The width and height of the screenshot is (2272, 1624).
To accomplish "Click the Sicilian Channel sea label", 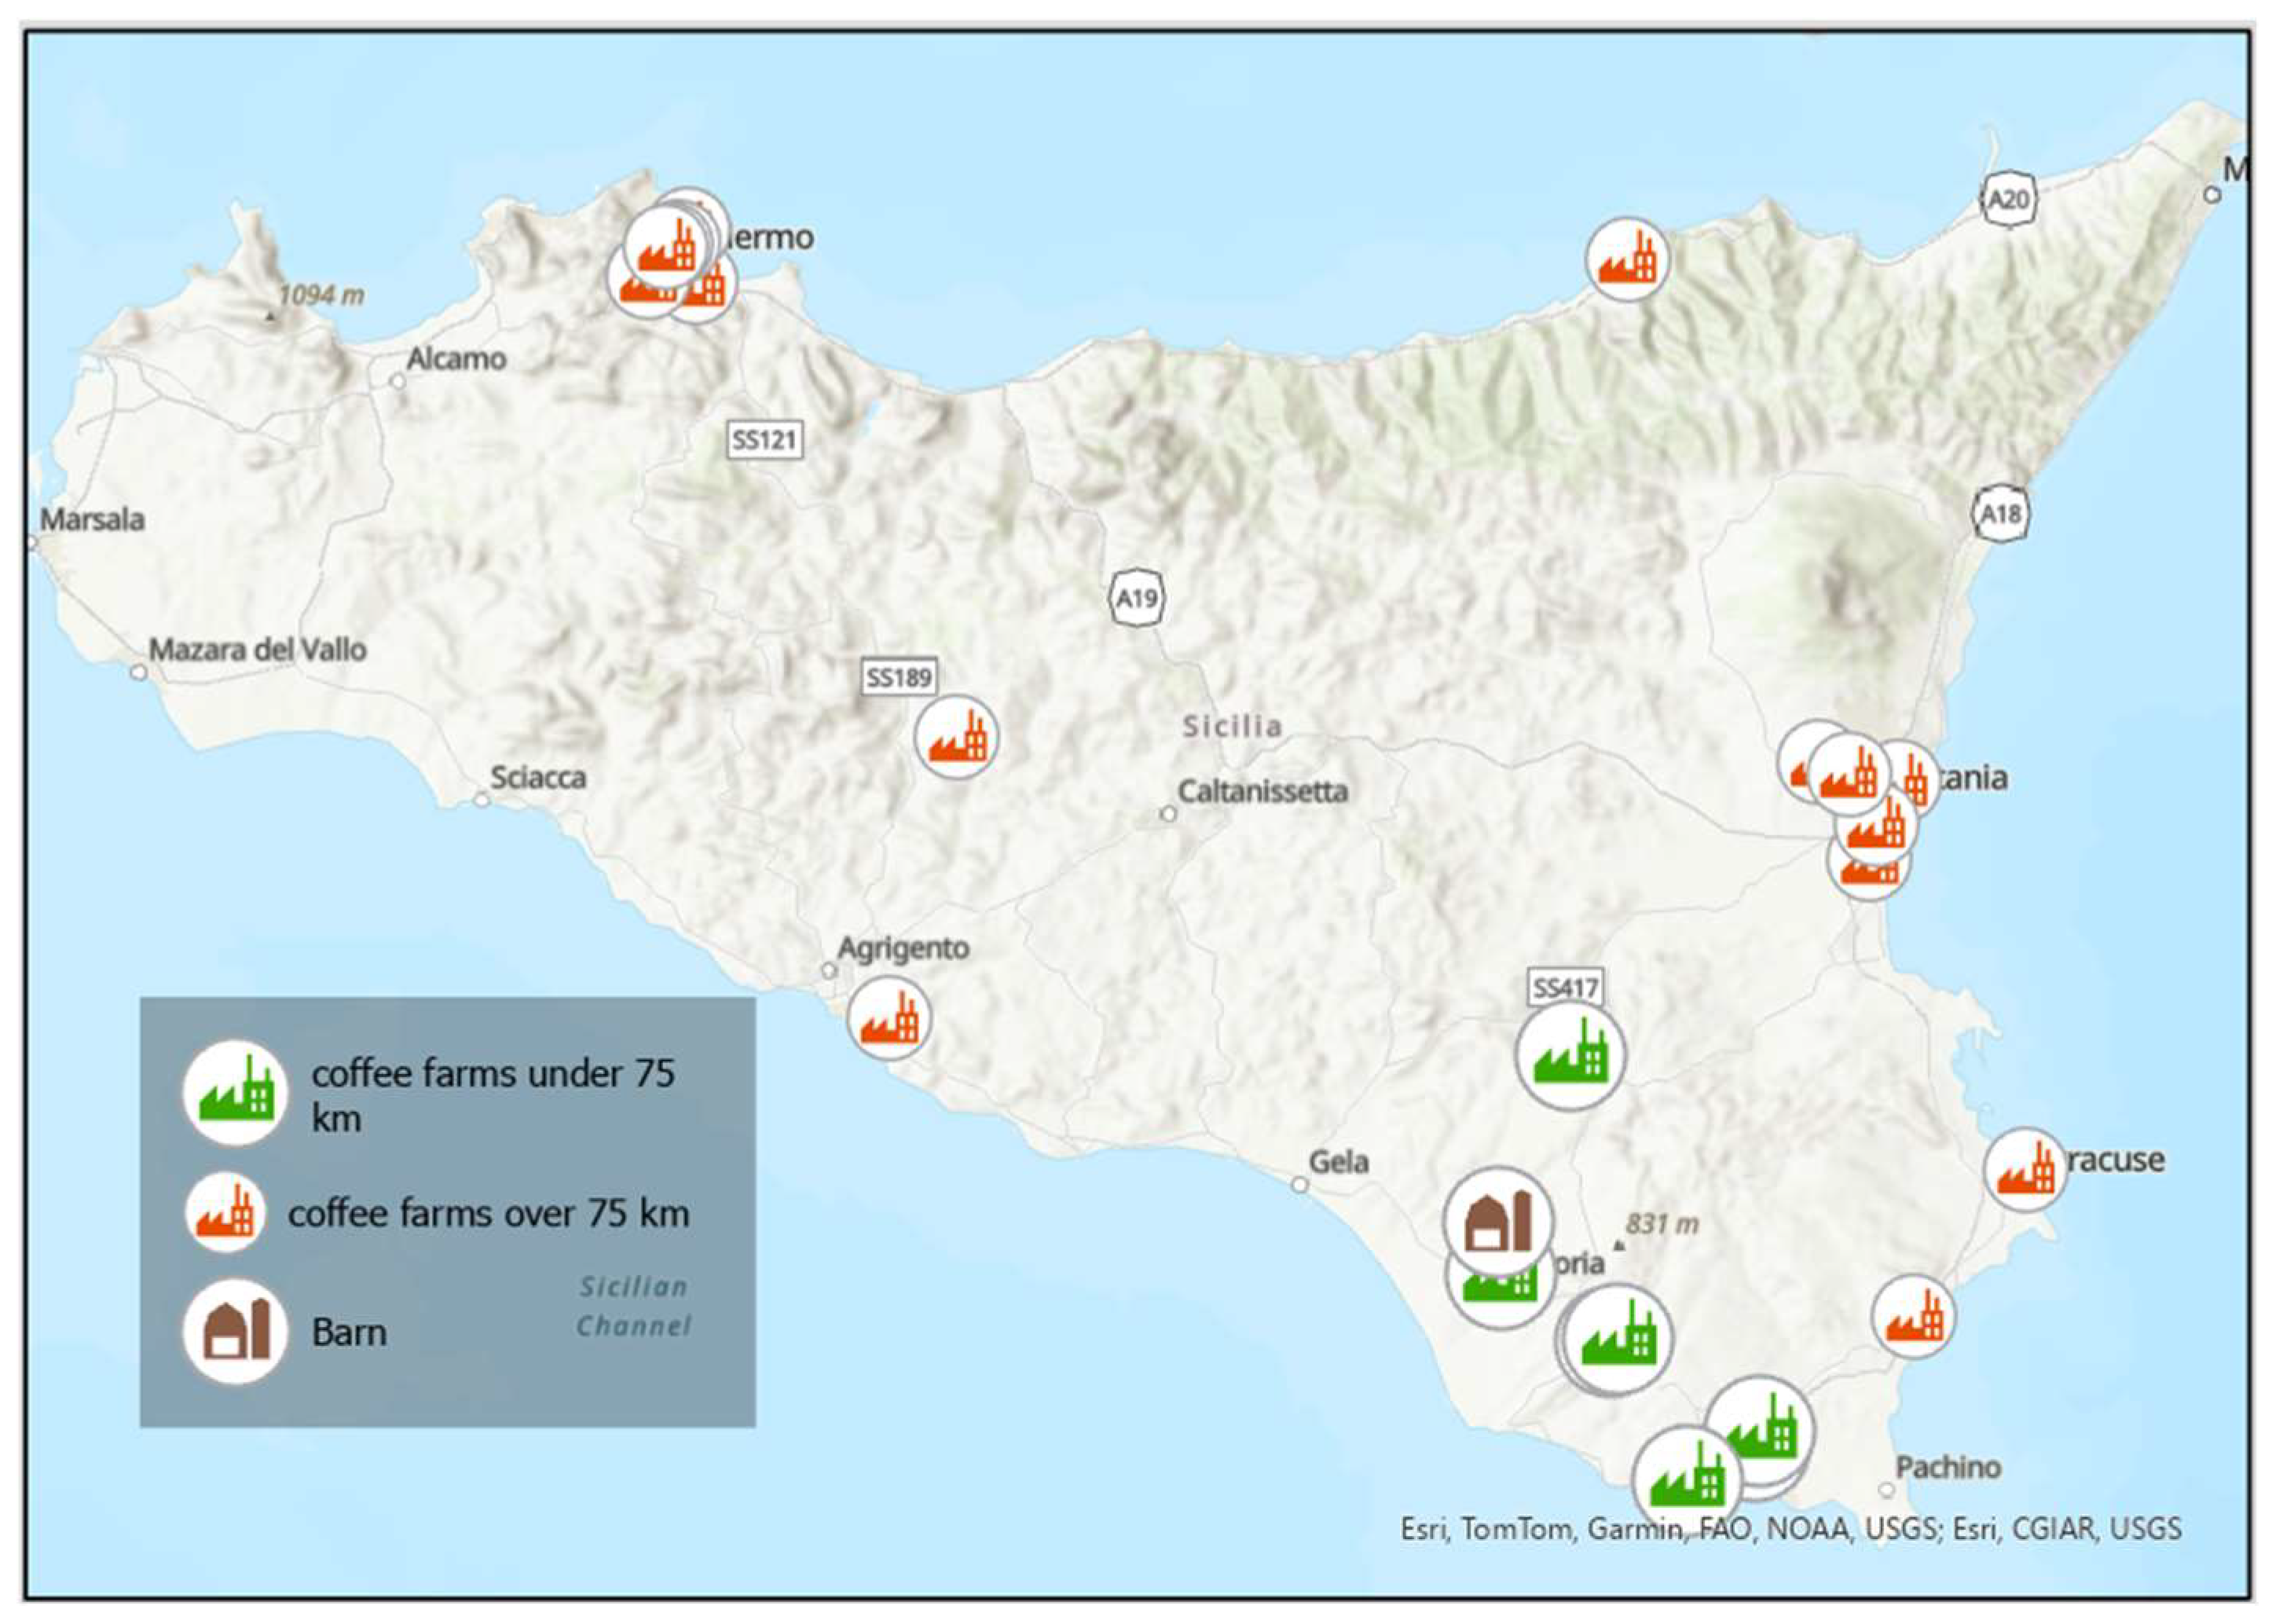I will click(x=633, y=1306).
